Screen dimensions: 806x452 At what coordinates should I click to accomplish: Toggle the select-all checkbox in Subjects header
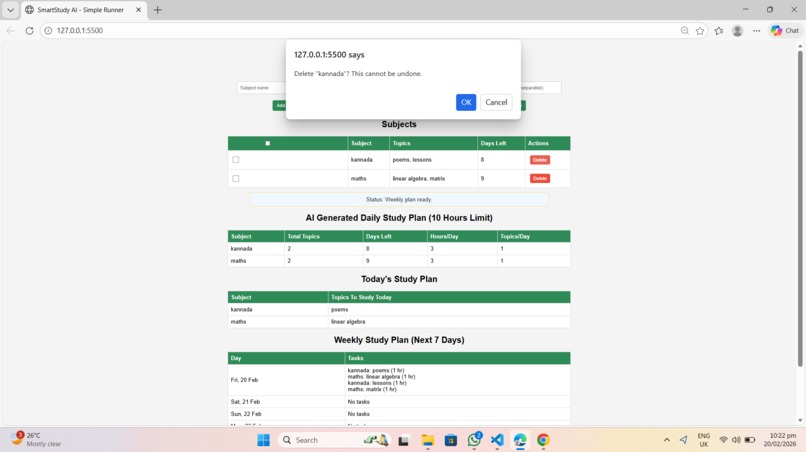pyautogui.click(x=267, y=143)
